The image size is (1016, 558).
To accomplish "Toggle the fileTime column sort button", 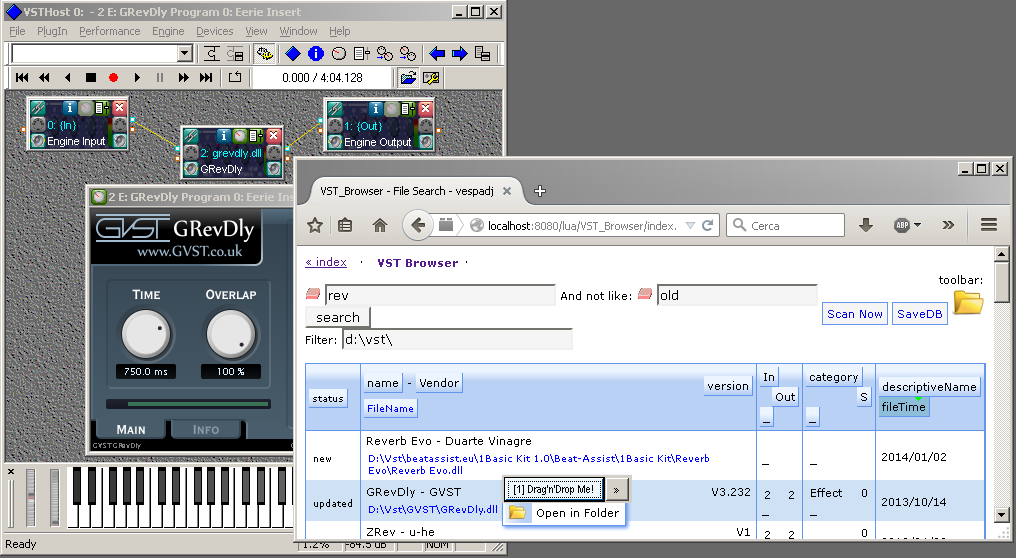I will pos(903,407).
